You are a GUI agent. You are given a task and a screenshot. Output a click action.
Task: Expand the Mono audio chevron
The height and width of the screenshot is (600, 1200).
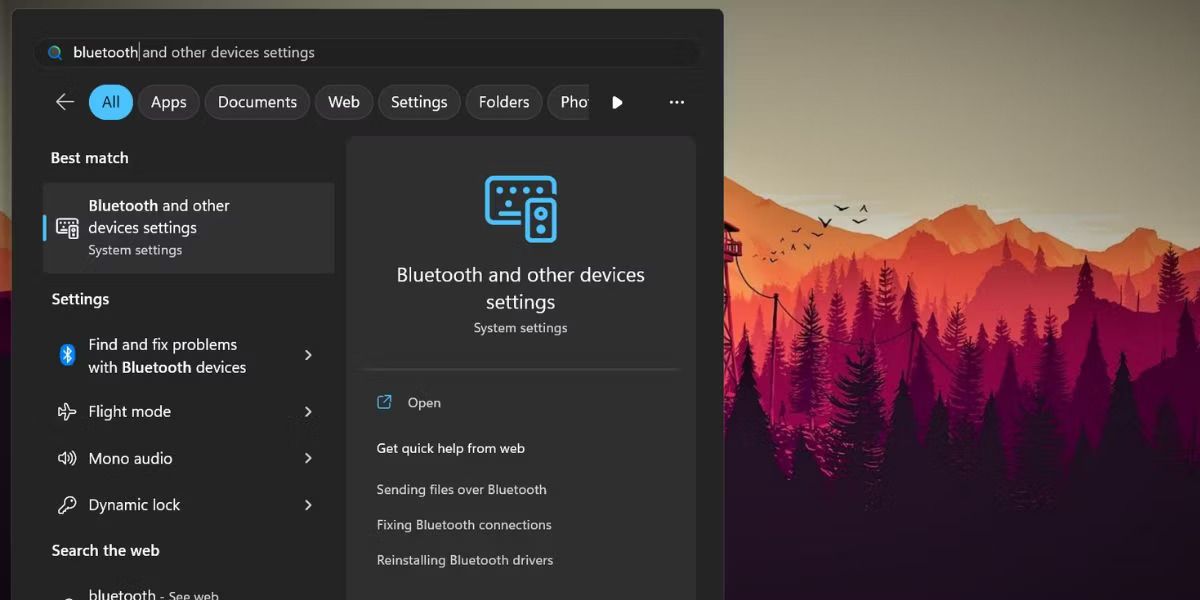(x=308, y=458)
